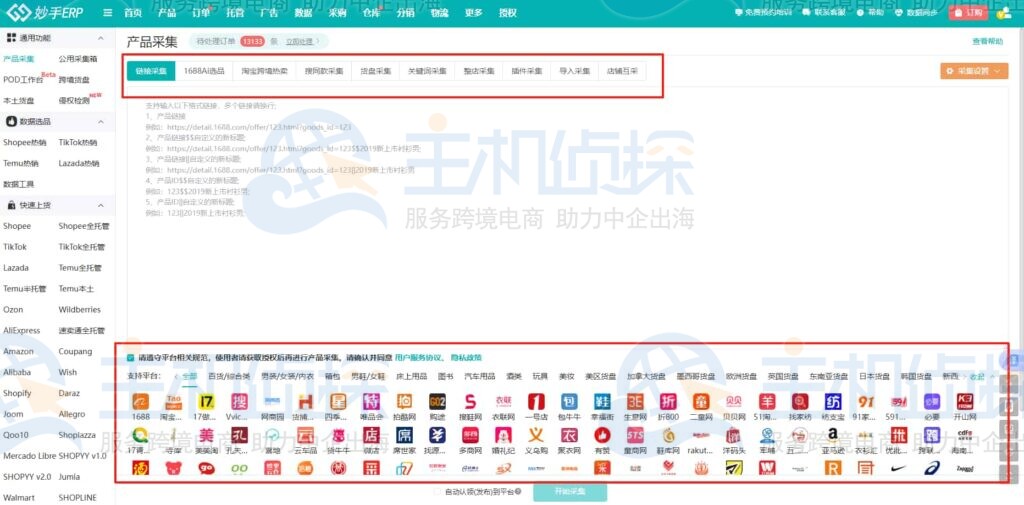Viewport: 1024px width, 505px height.
Task: Open the 用户服务协议 link
Action: coord(420,358)
